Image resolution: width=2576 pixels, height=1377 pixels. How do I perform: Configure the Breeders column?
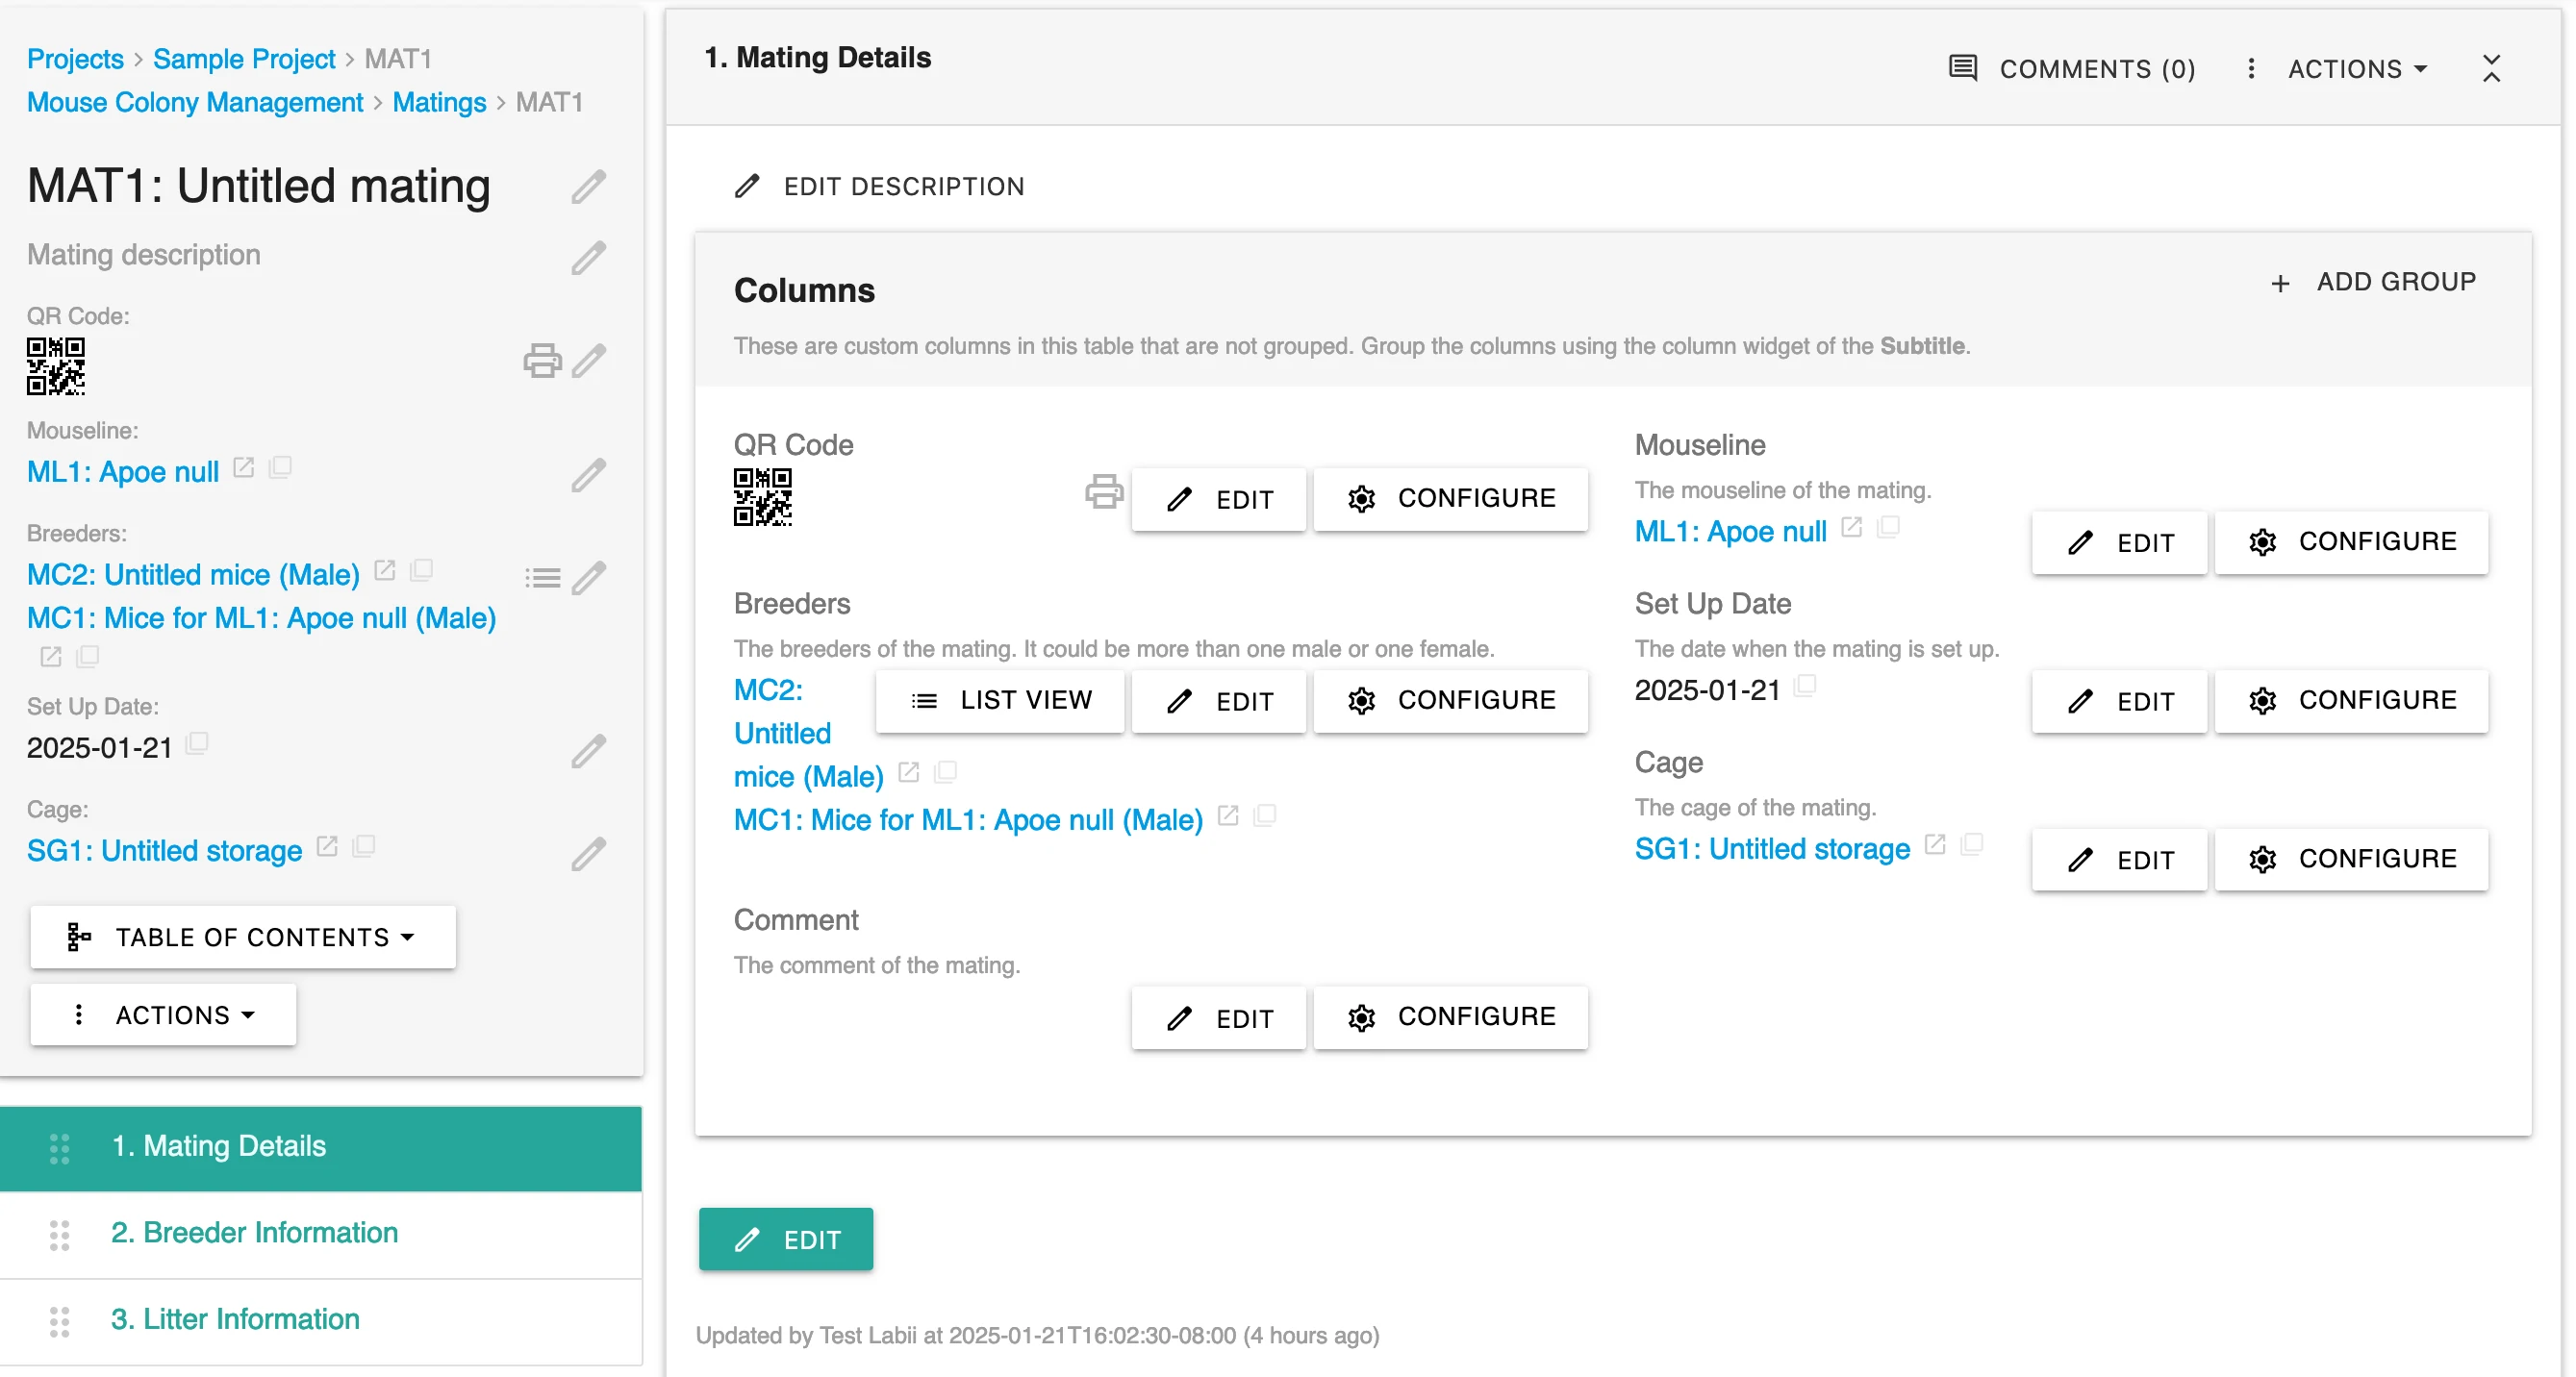pos(1451,701)
